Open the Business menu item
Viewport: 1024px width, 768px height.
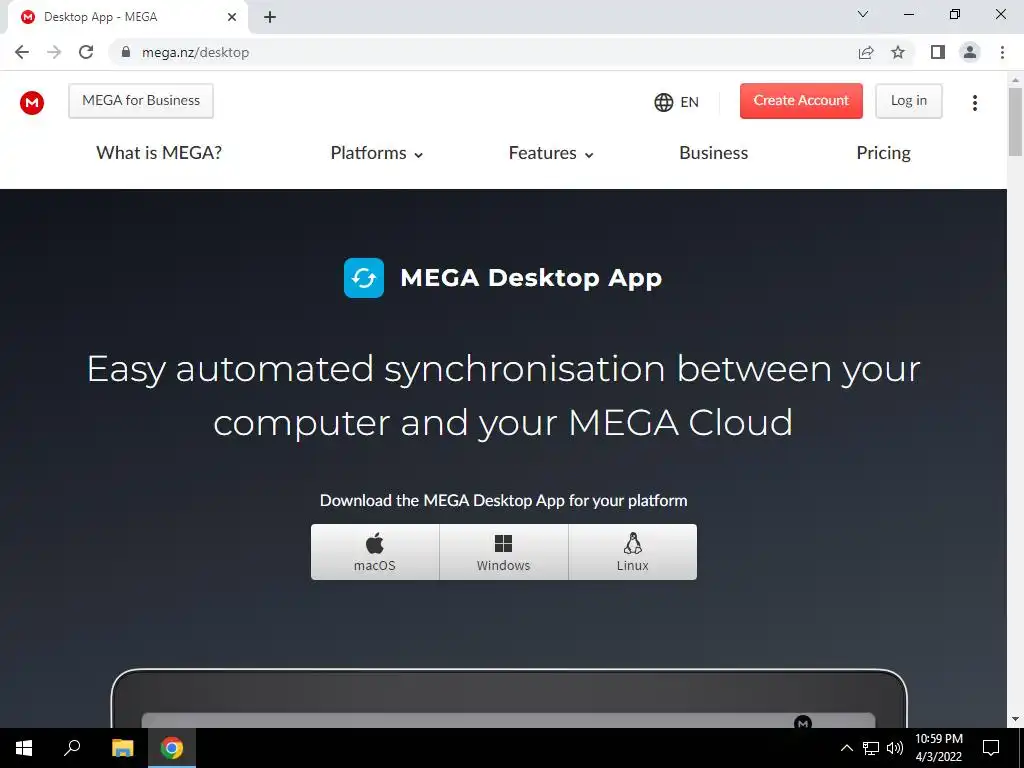[714, 153]
